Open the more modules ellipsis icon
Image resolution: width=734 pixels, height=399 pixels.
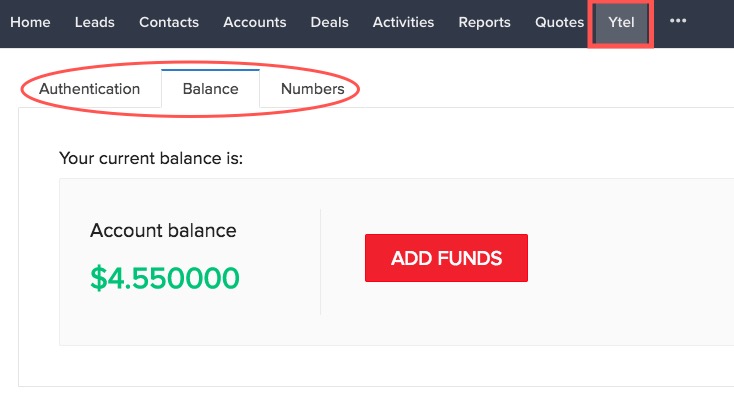click(x=677, y=21)
